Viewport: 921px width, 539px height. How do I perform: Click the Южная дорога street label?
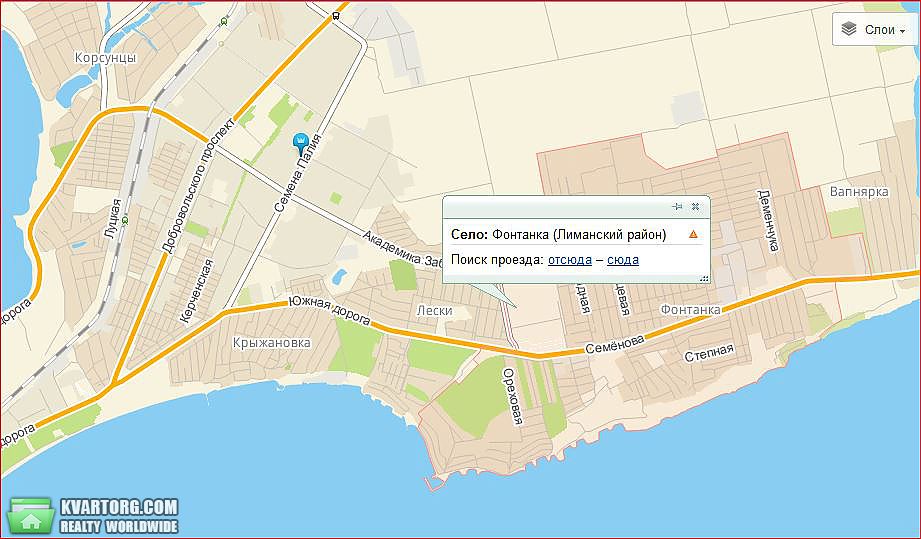[330, 311]
